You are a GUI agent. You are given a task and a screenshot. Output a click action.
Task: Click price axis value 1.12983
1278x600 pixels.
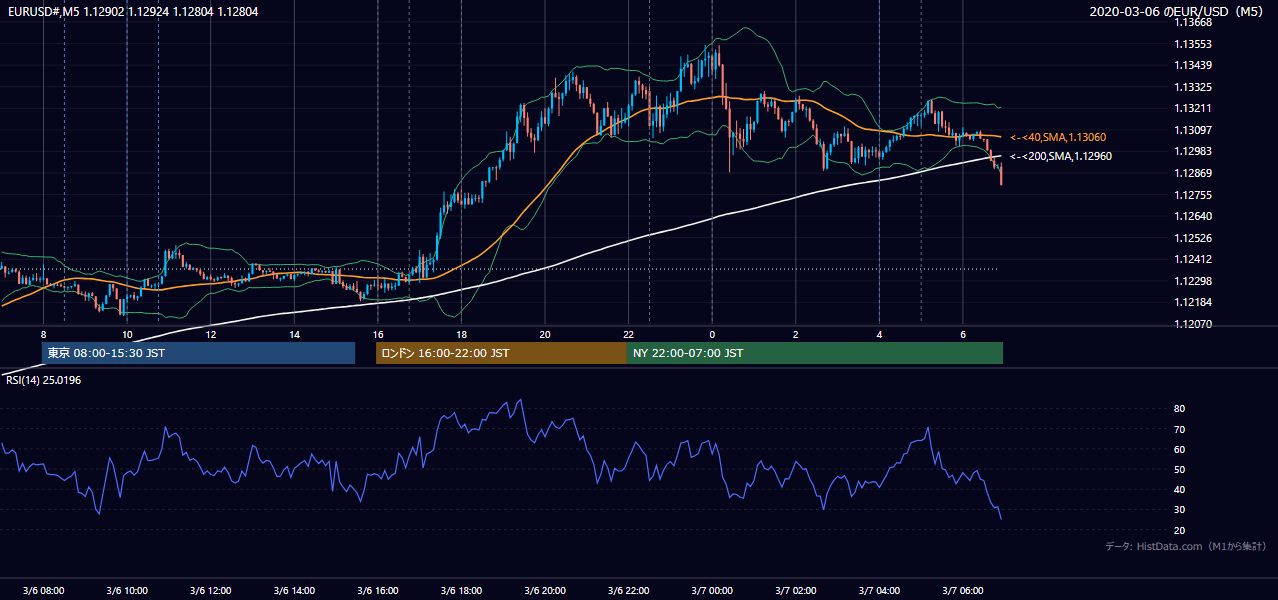(x=1193, y=152)
